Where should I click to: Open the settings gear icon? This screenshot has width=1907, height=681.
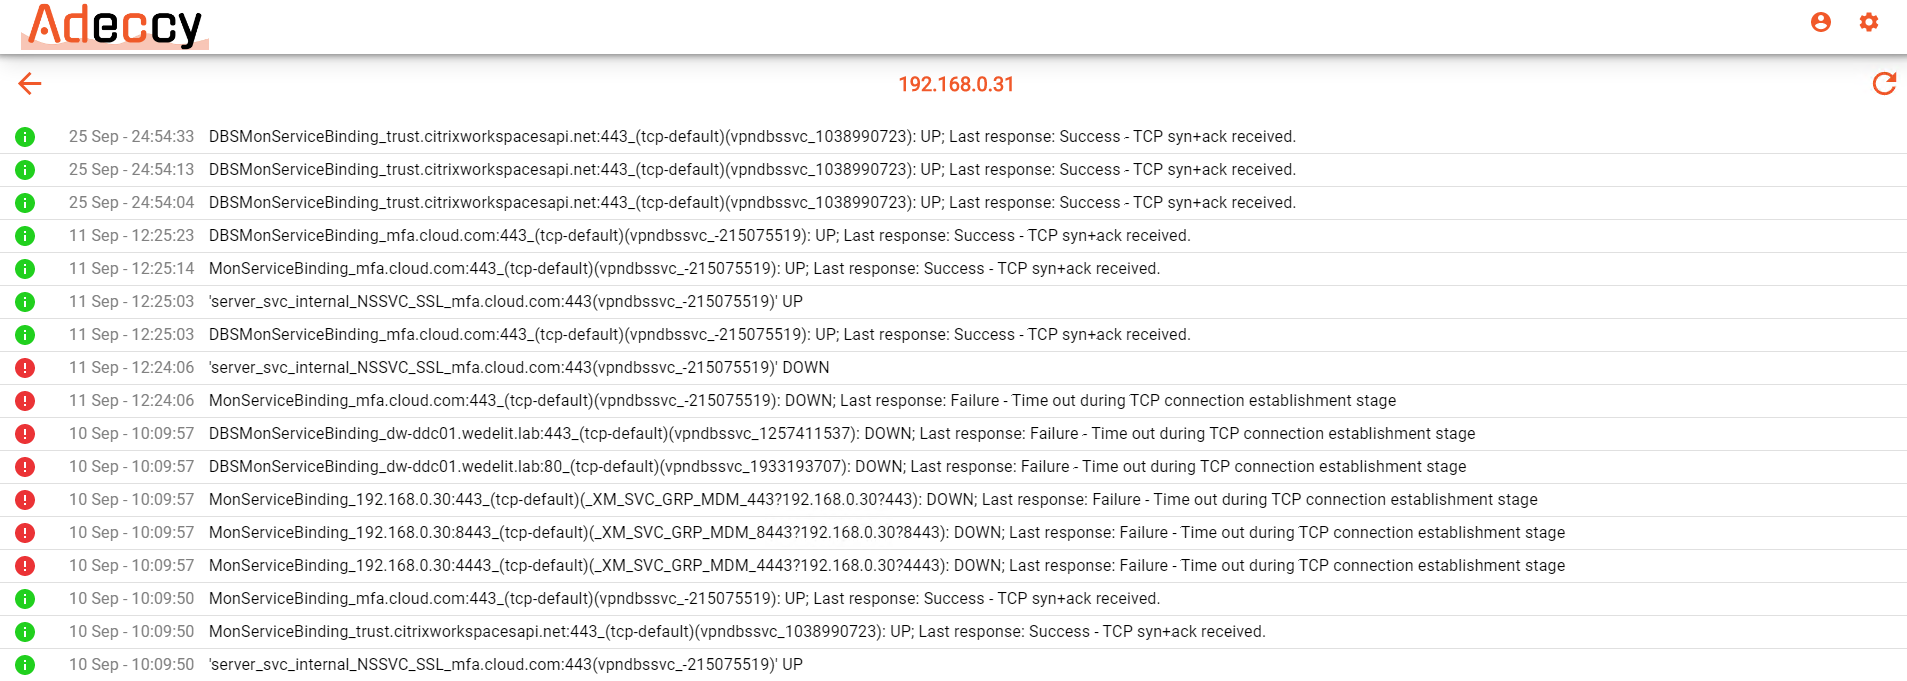tap(1869, 22)
